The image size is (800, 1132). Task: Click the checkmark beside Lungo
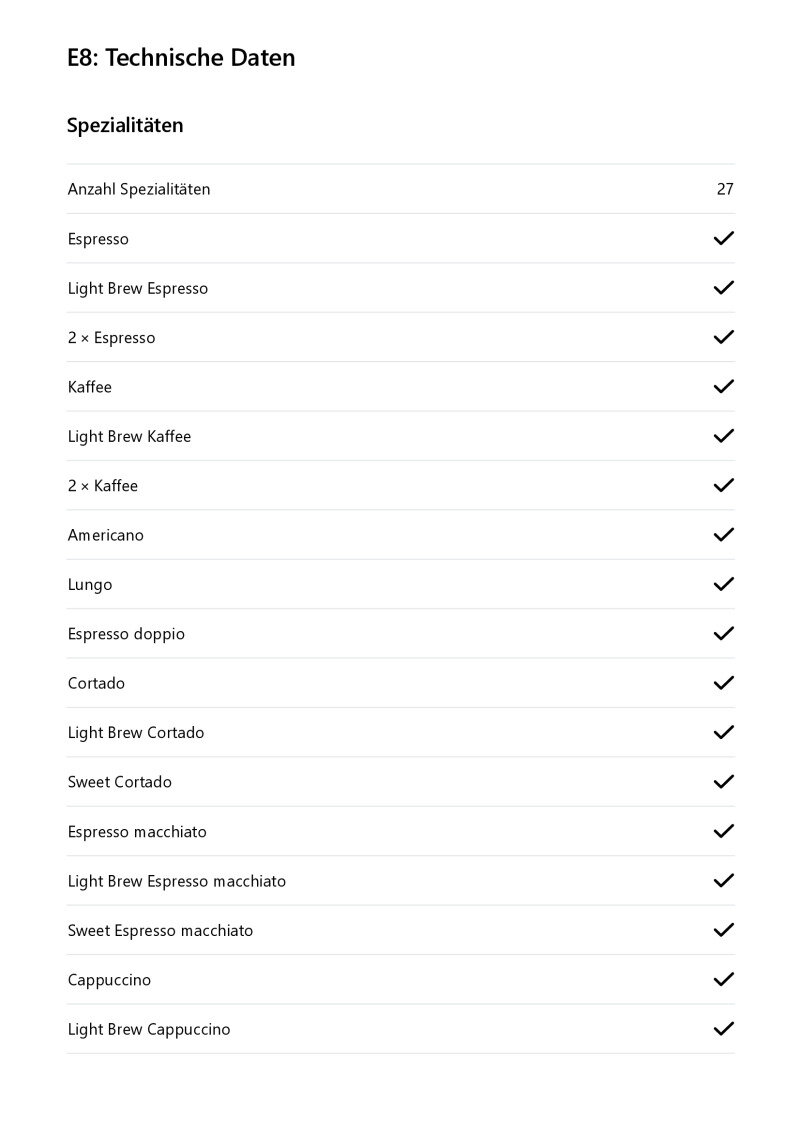(x=723, y=584)
